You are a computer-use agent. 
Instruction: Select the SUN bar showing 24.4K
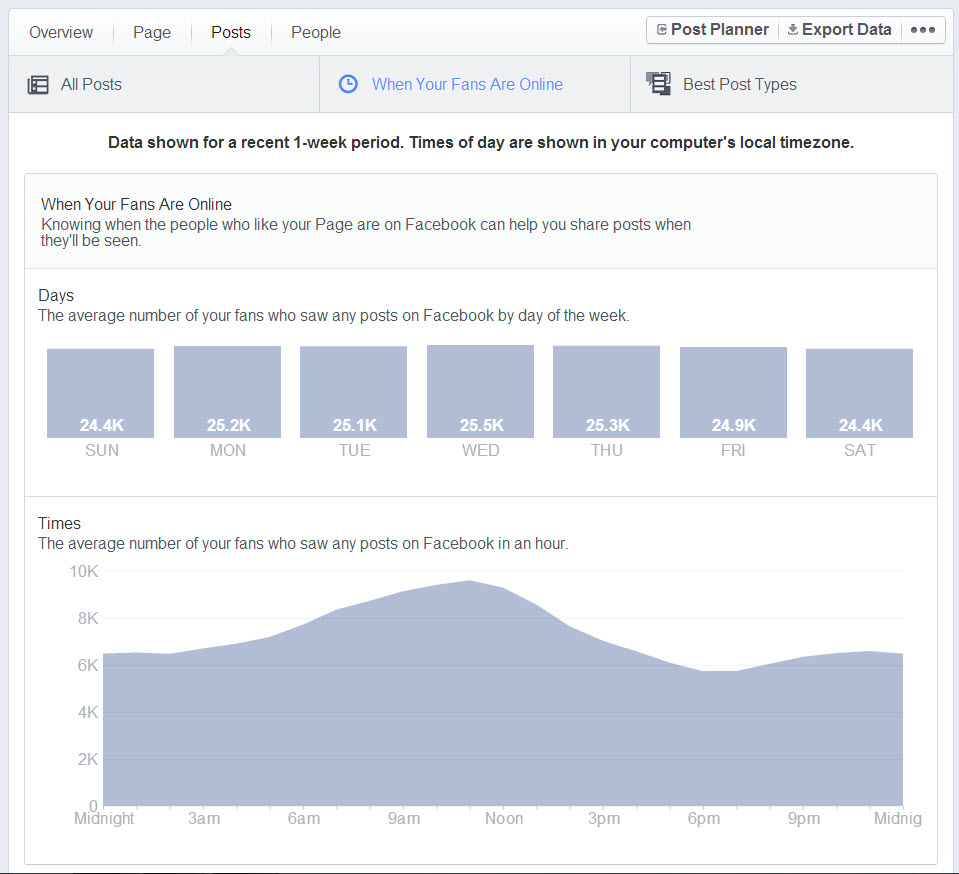100,392
